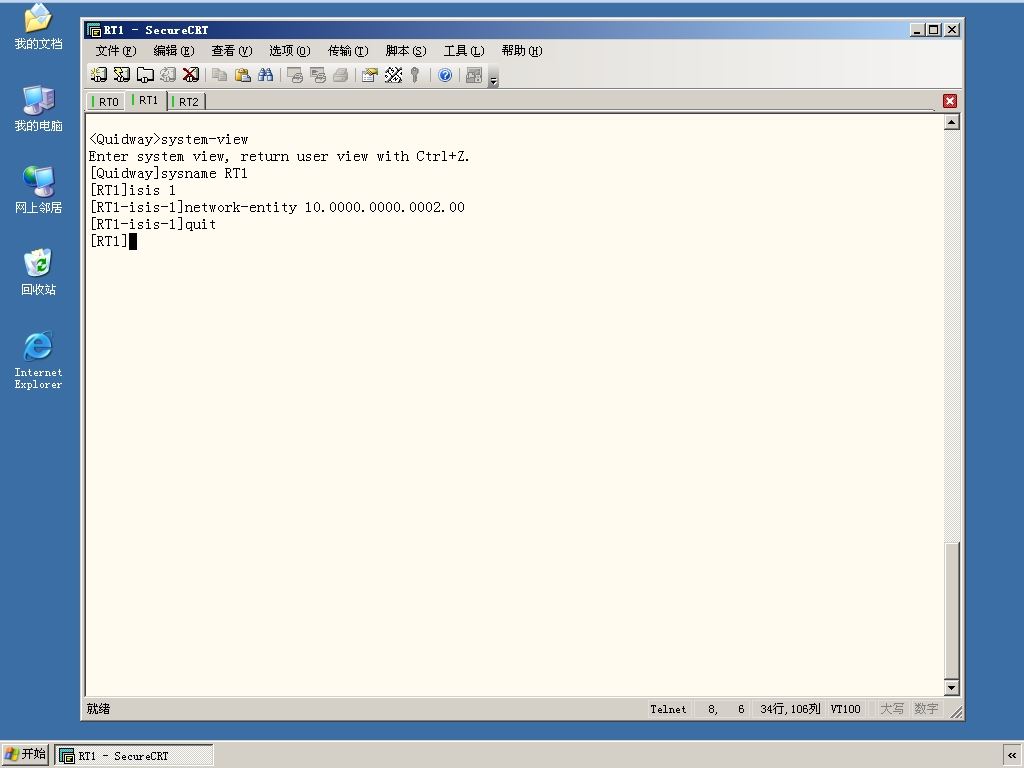Click the Paste clipboard icon
This screenshot has height=768, width=1024.
tap(242, 75)
